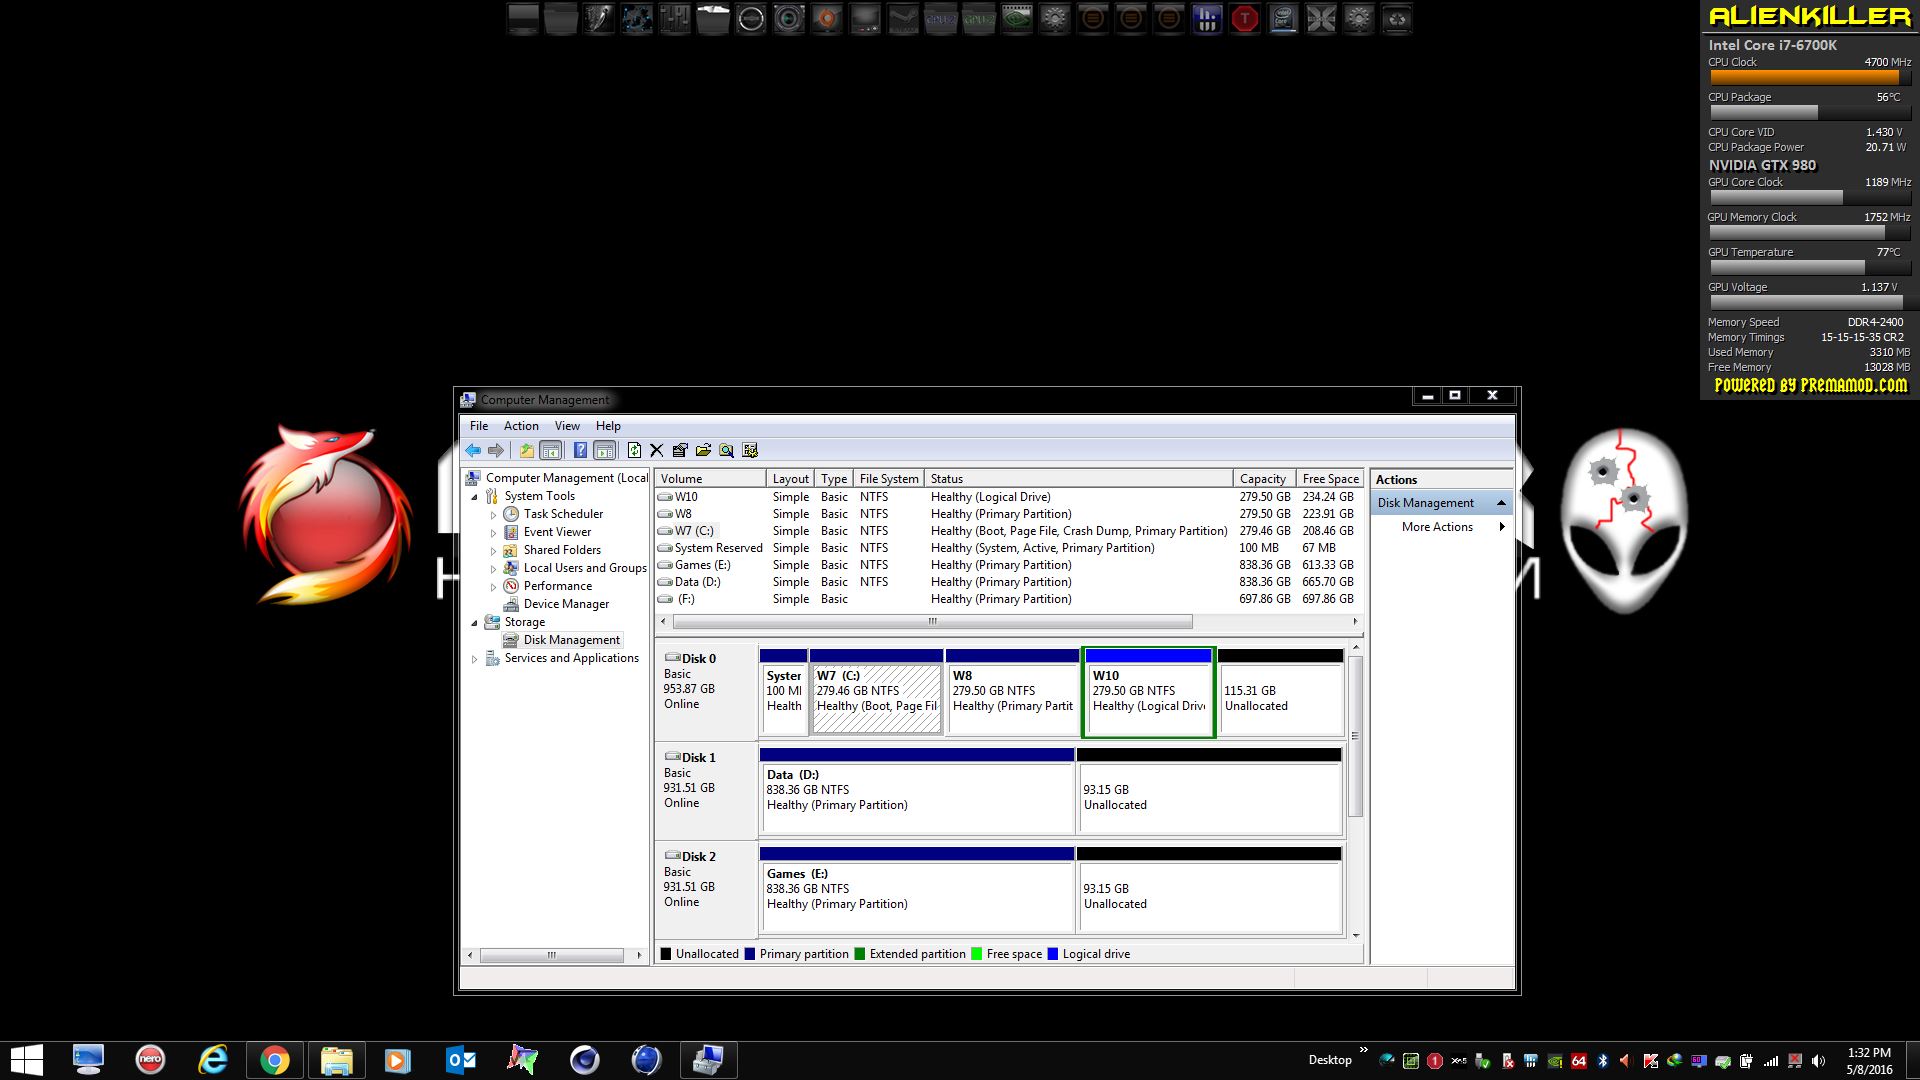
Task: Open Google Chrome from taskbar
Action: (275, 1060)
